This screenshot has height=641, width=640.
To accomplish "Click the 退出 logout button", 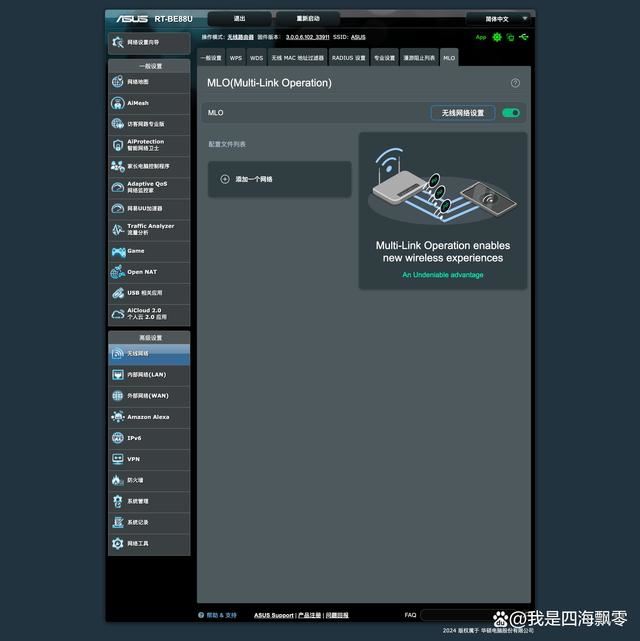I will coord(239,19).
